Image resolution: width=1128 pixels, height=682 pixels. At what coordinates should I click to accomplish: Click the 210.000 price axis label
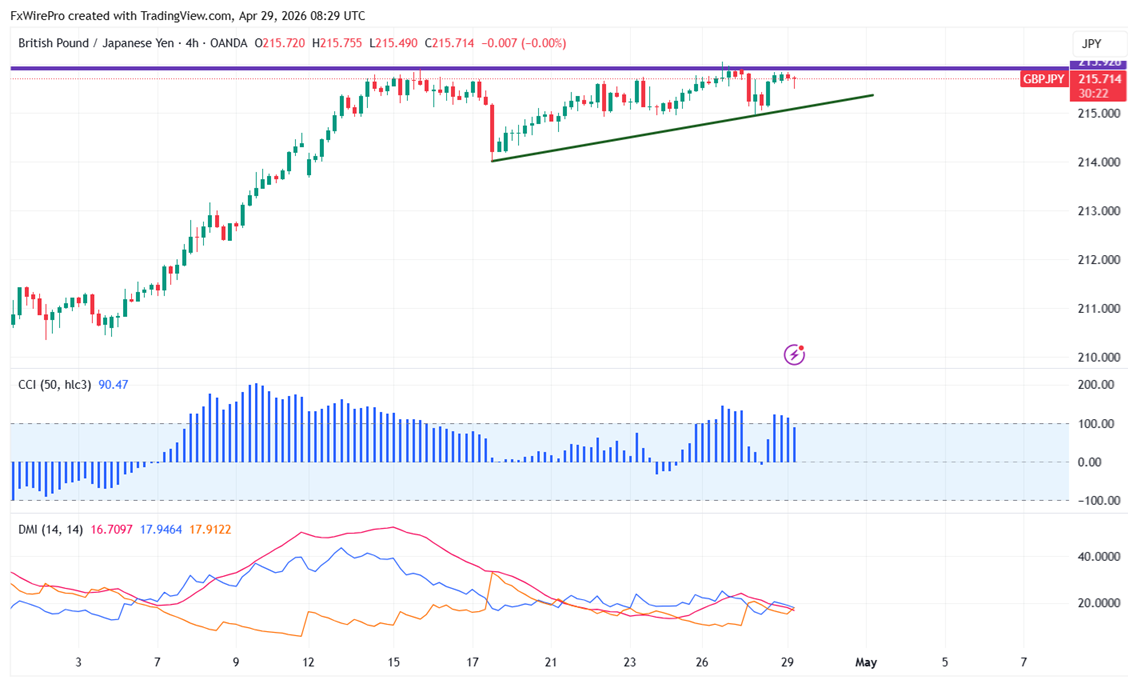[1096, 357]
